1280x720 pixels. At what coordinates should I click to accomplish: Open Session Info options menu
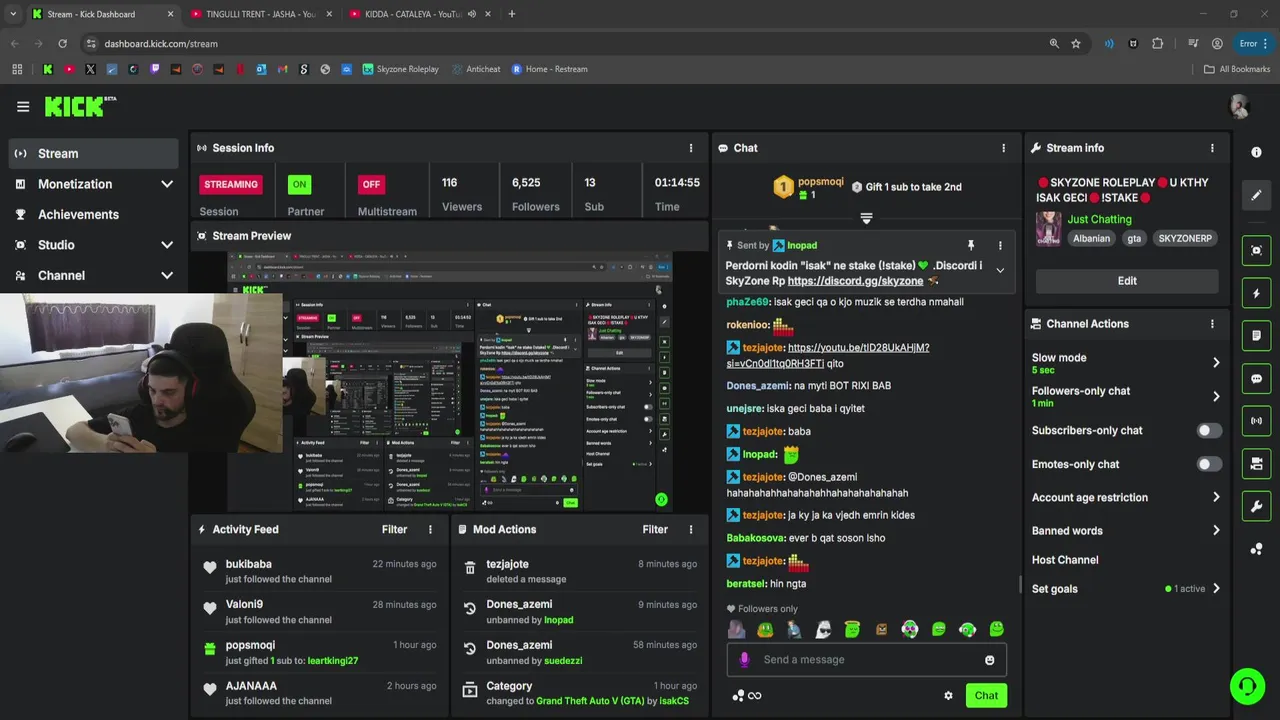(x=690, y=148)
